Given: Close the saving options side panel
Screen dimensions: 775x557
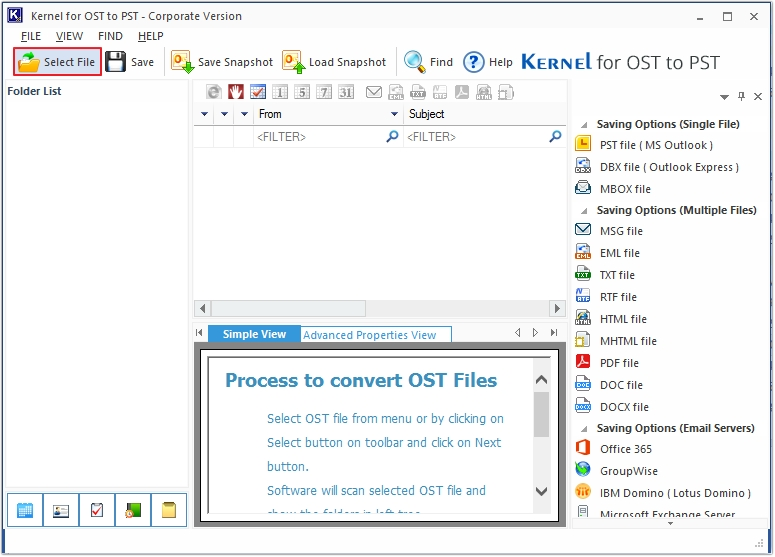Looking at the screenshot, I should coord(758,96).
